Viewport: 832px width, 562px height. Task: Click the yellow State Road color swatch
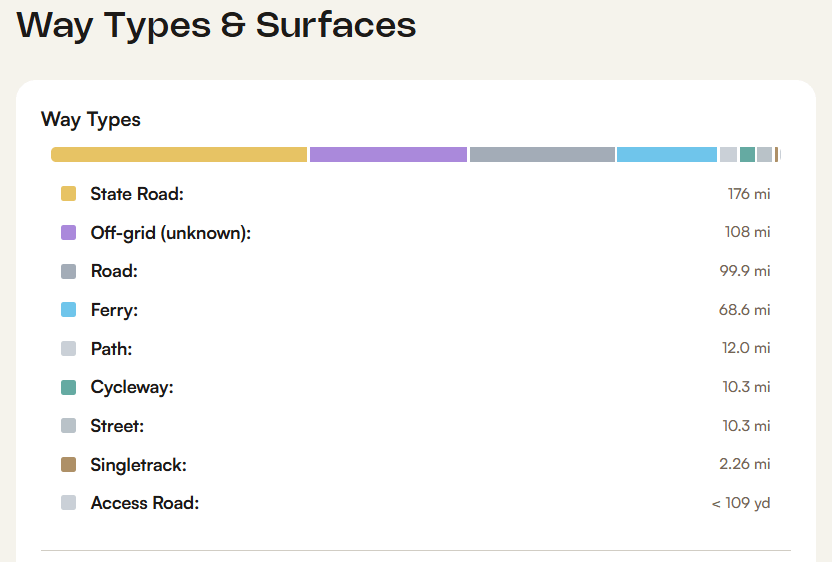[68, 194]
